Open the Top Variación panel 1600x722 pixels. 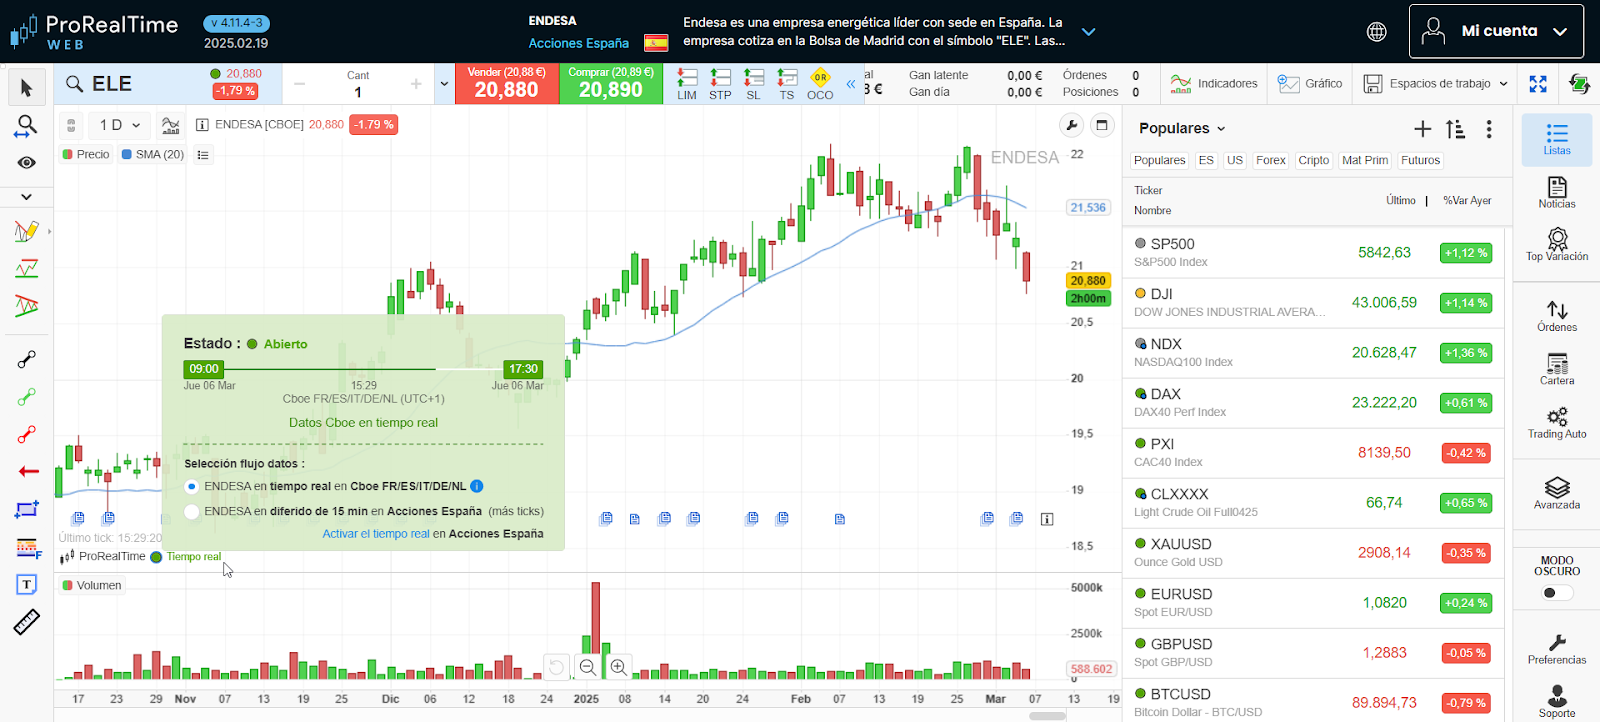click(1557, 245)
